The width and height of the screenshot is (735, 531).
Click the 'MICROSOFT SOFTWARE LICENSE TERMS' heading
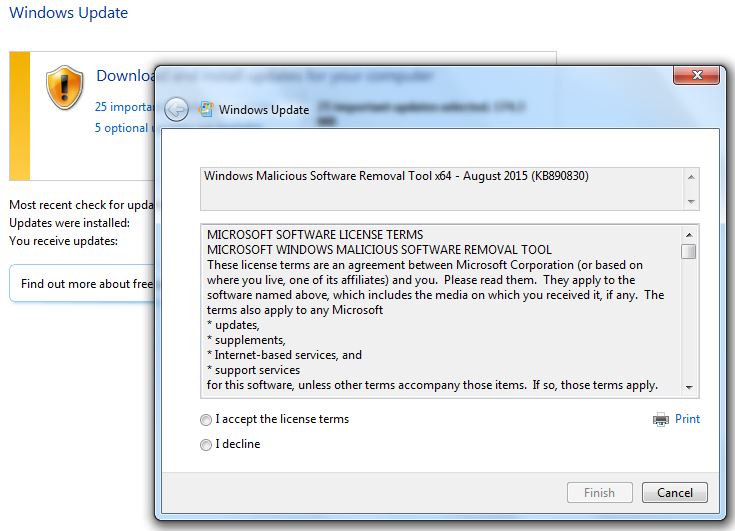315,234
